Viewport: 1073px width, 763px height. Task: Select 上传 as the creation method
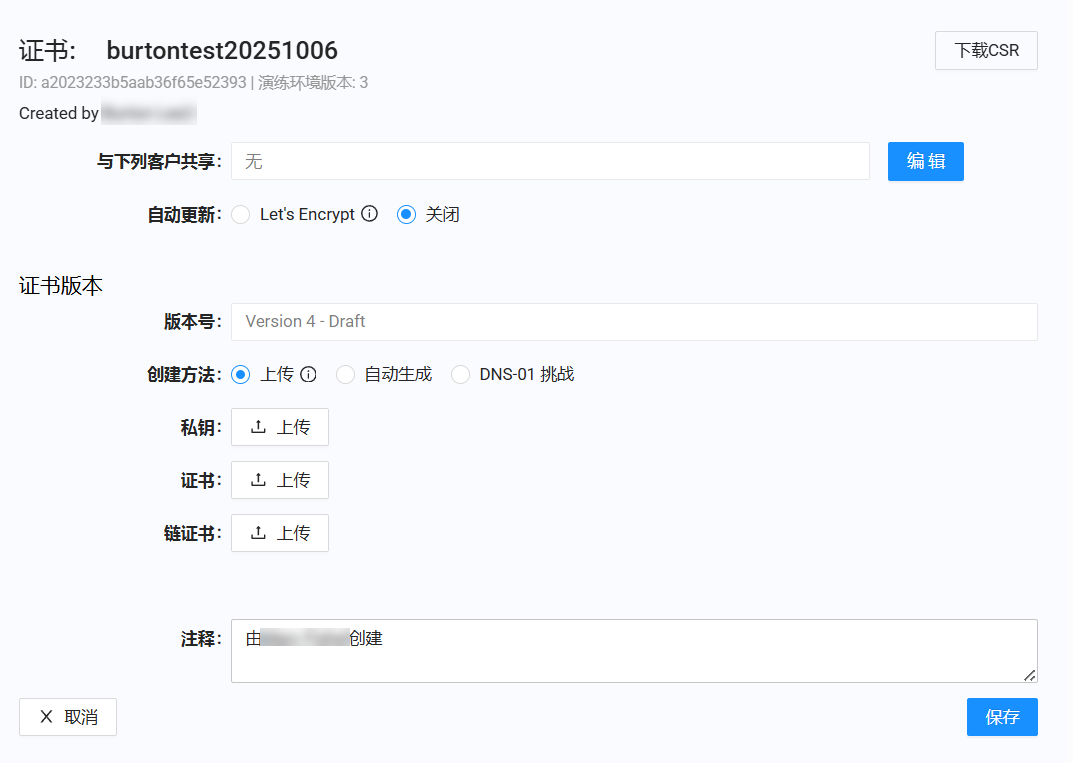coord(240,374)
